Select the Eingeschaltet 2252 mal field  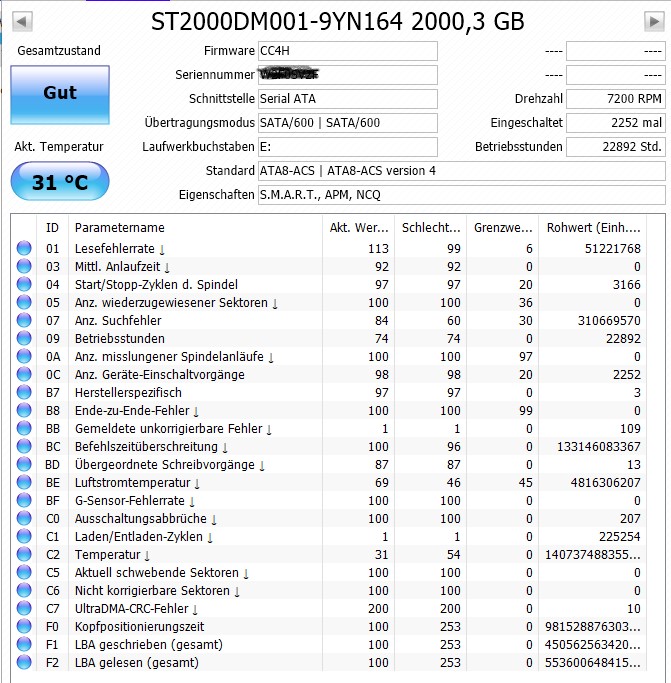coord(616,123)
